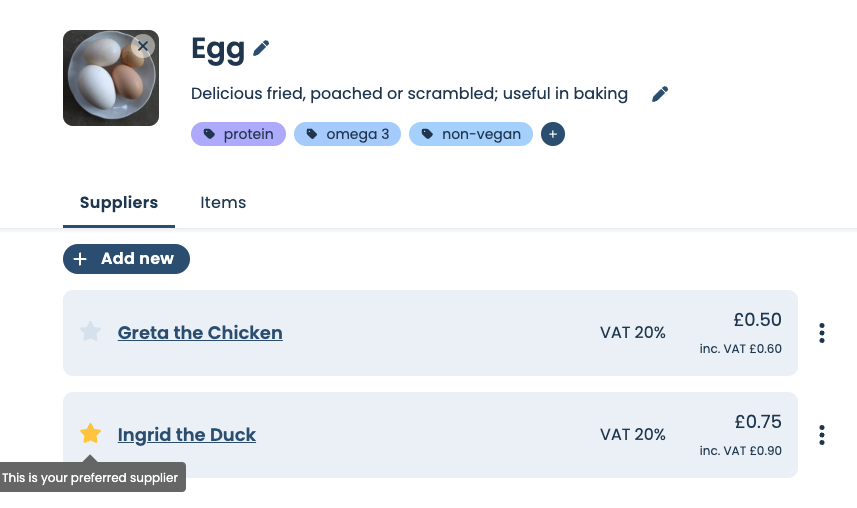Open the Greta the Chicken link
Screen dimensions: 857x508
pyautogui.click(x=200, y=333)
